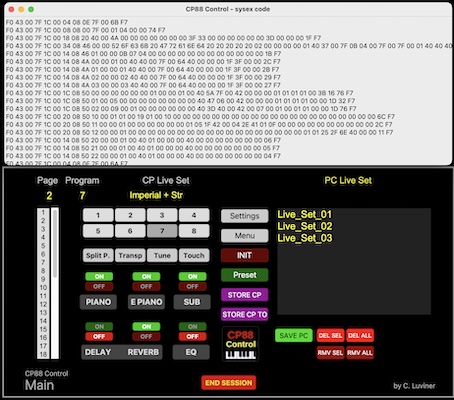The width and height of the screenshot is (454, 400).
Task: Open the Split P. setting
Action: [x=98, y=256]
